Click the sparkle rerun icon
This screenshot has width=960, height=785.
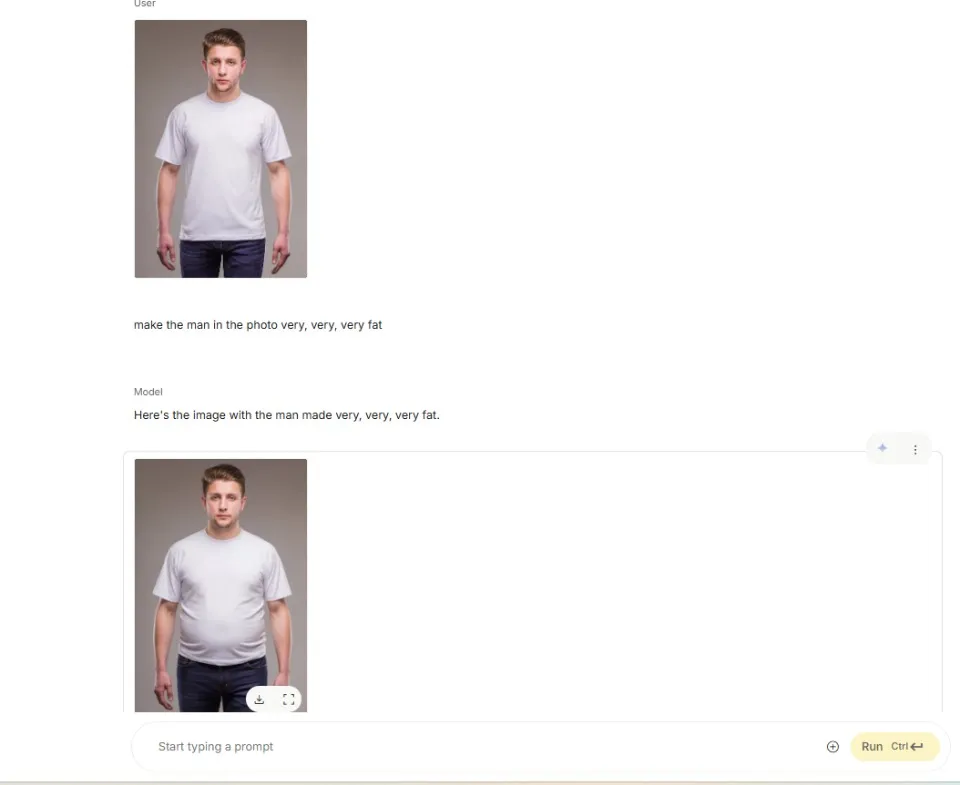[882, 448]
